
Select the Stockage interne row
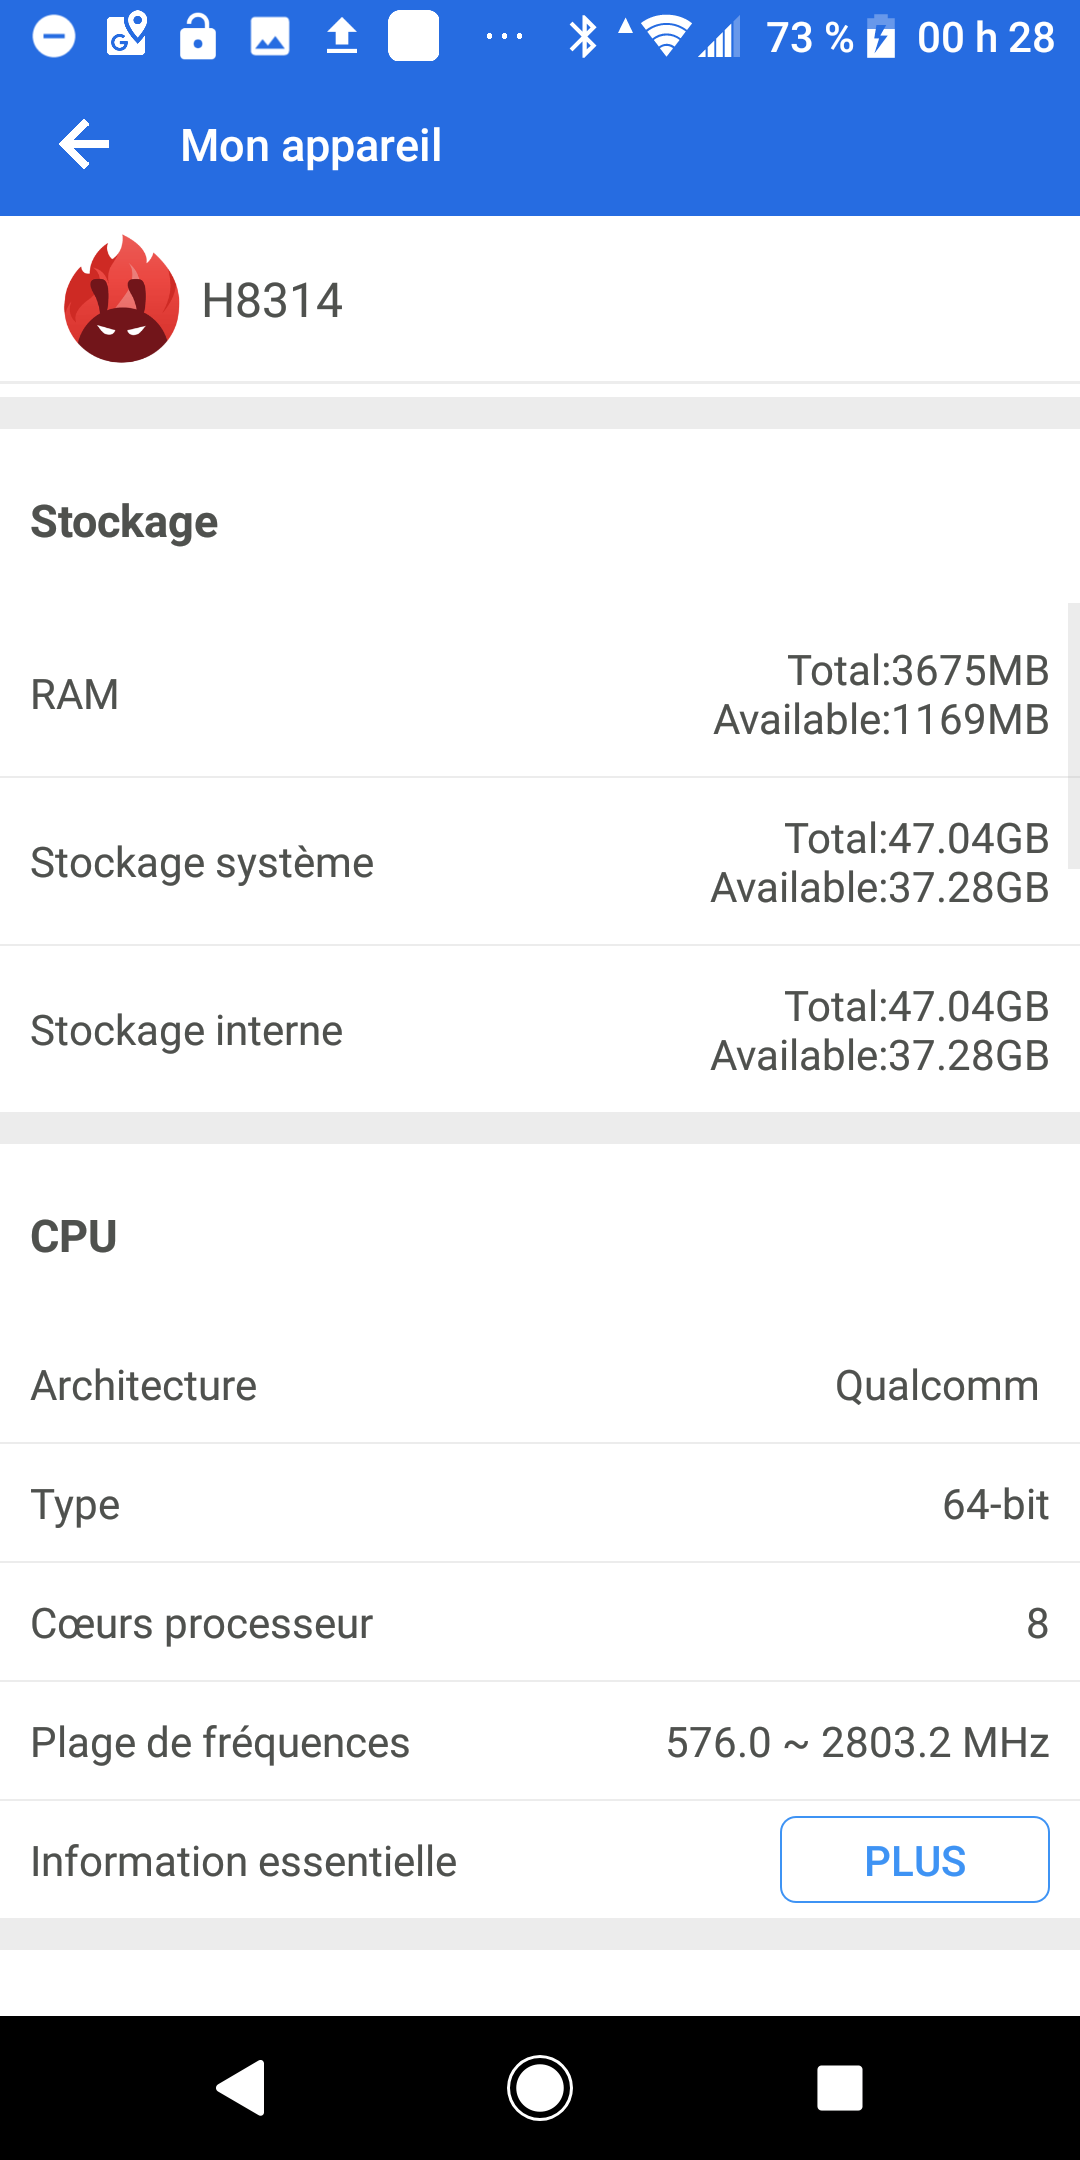(x=540, y=1030)
